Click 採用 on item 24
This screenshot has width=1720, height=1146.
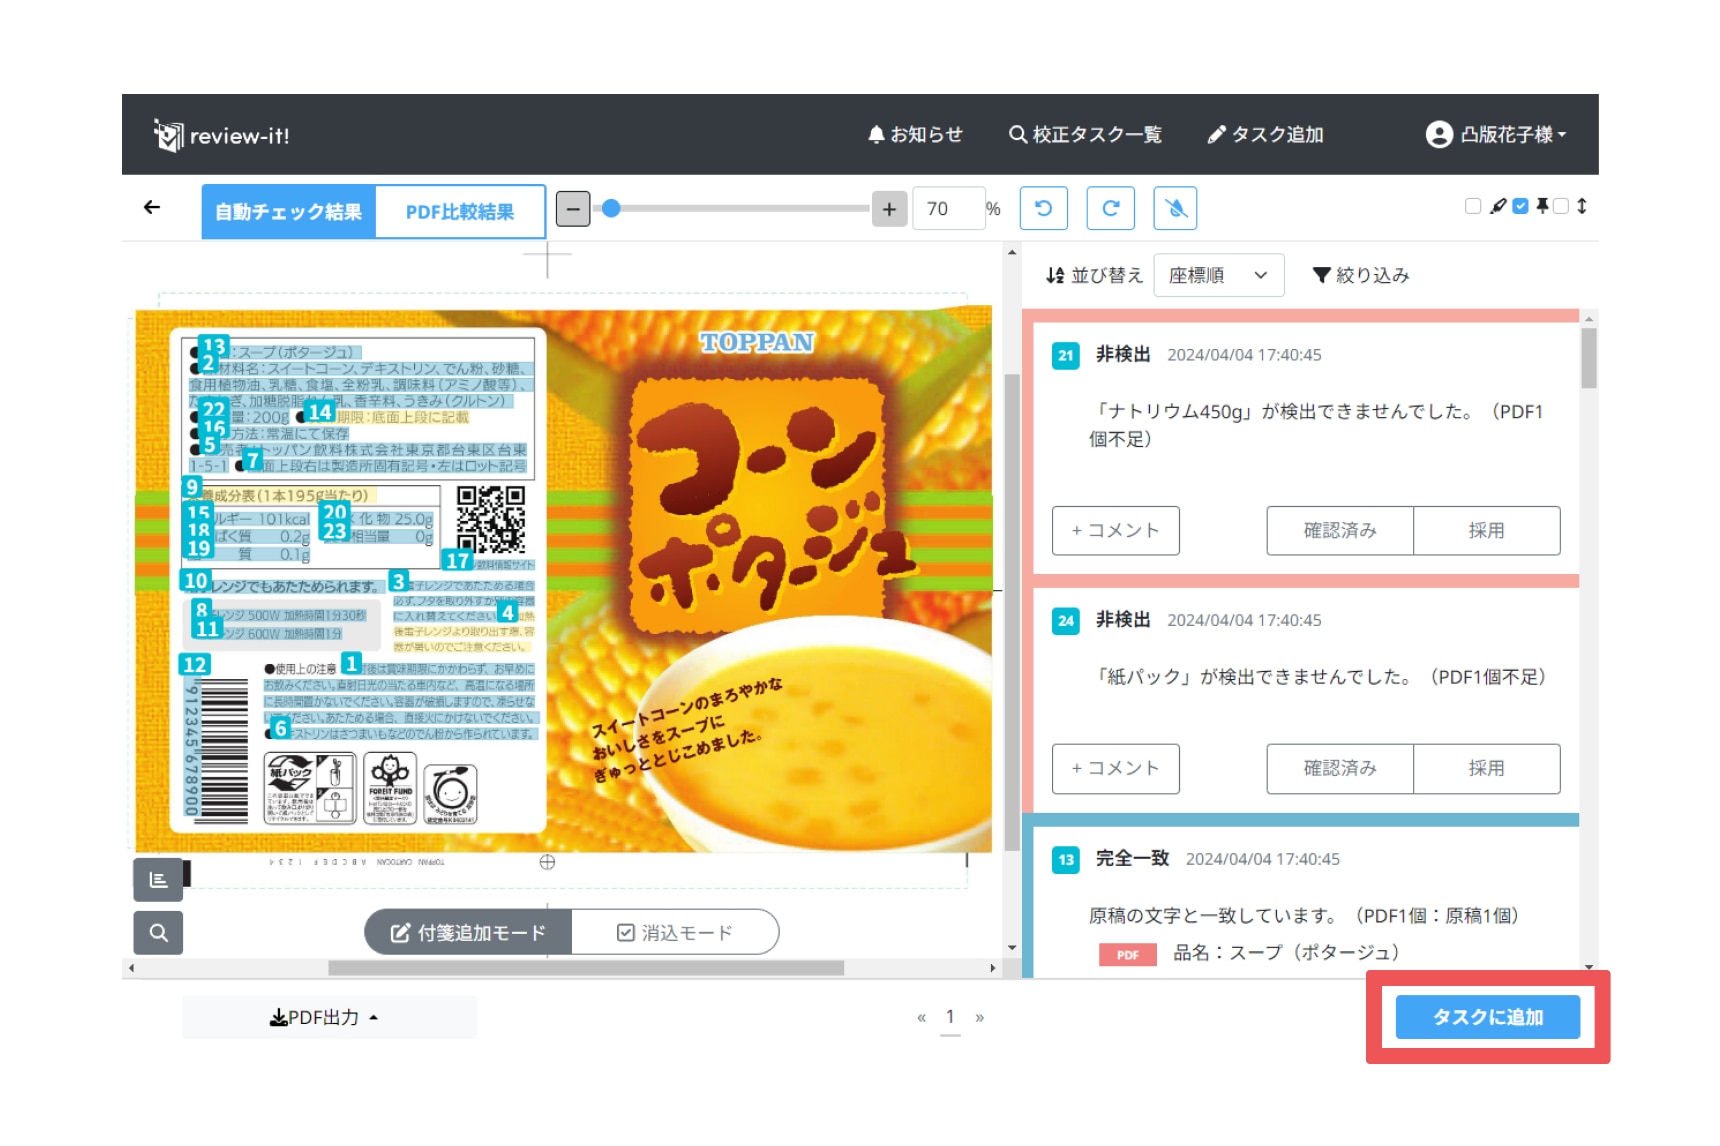[1486, 768]
